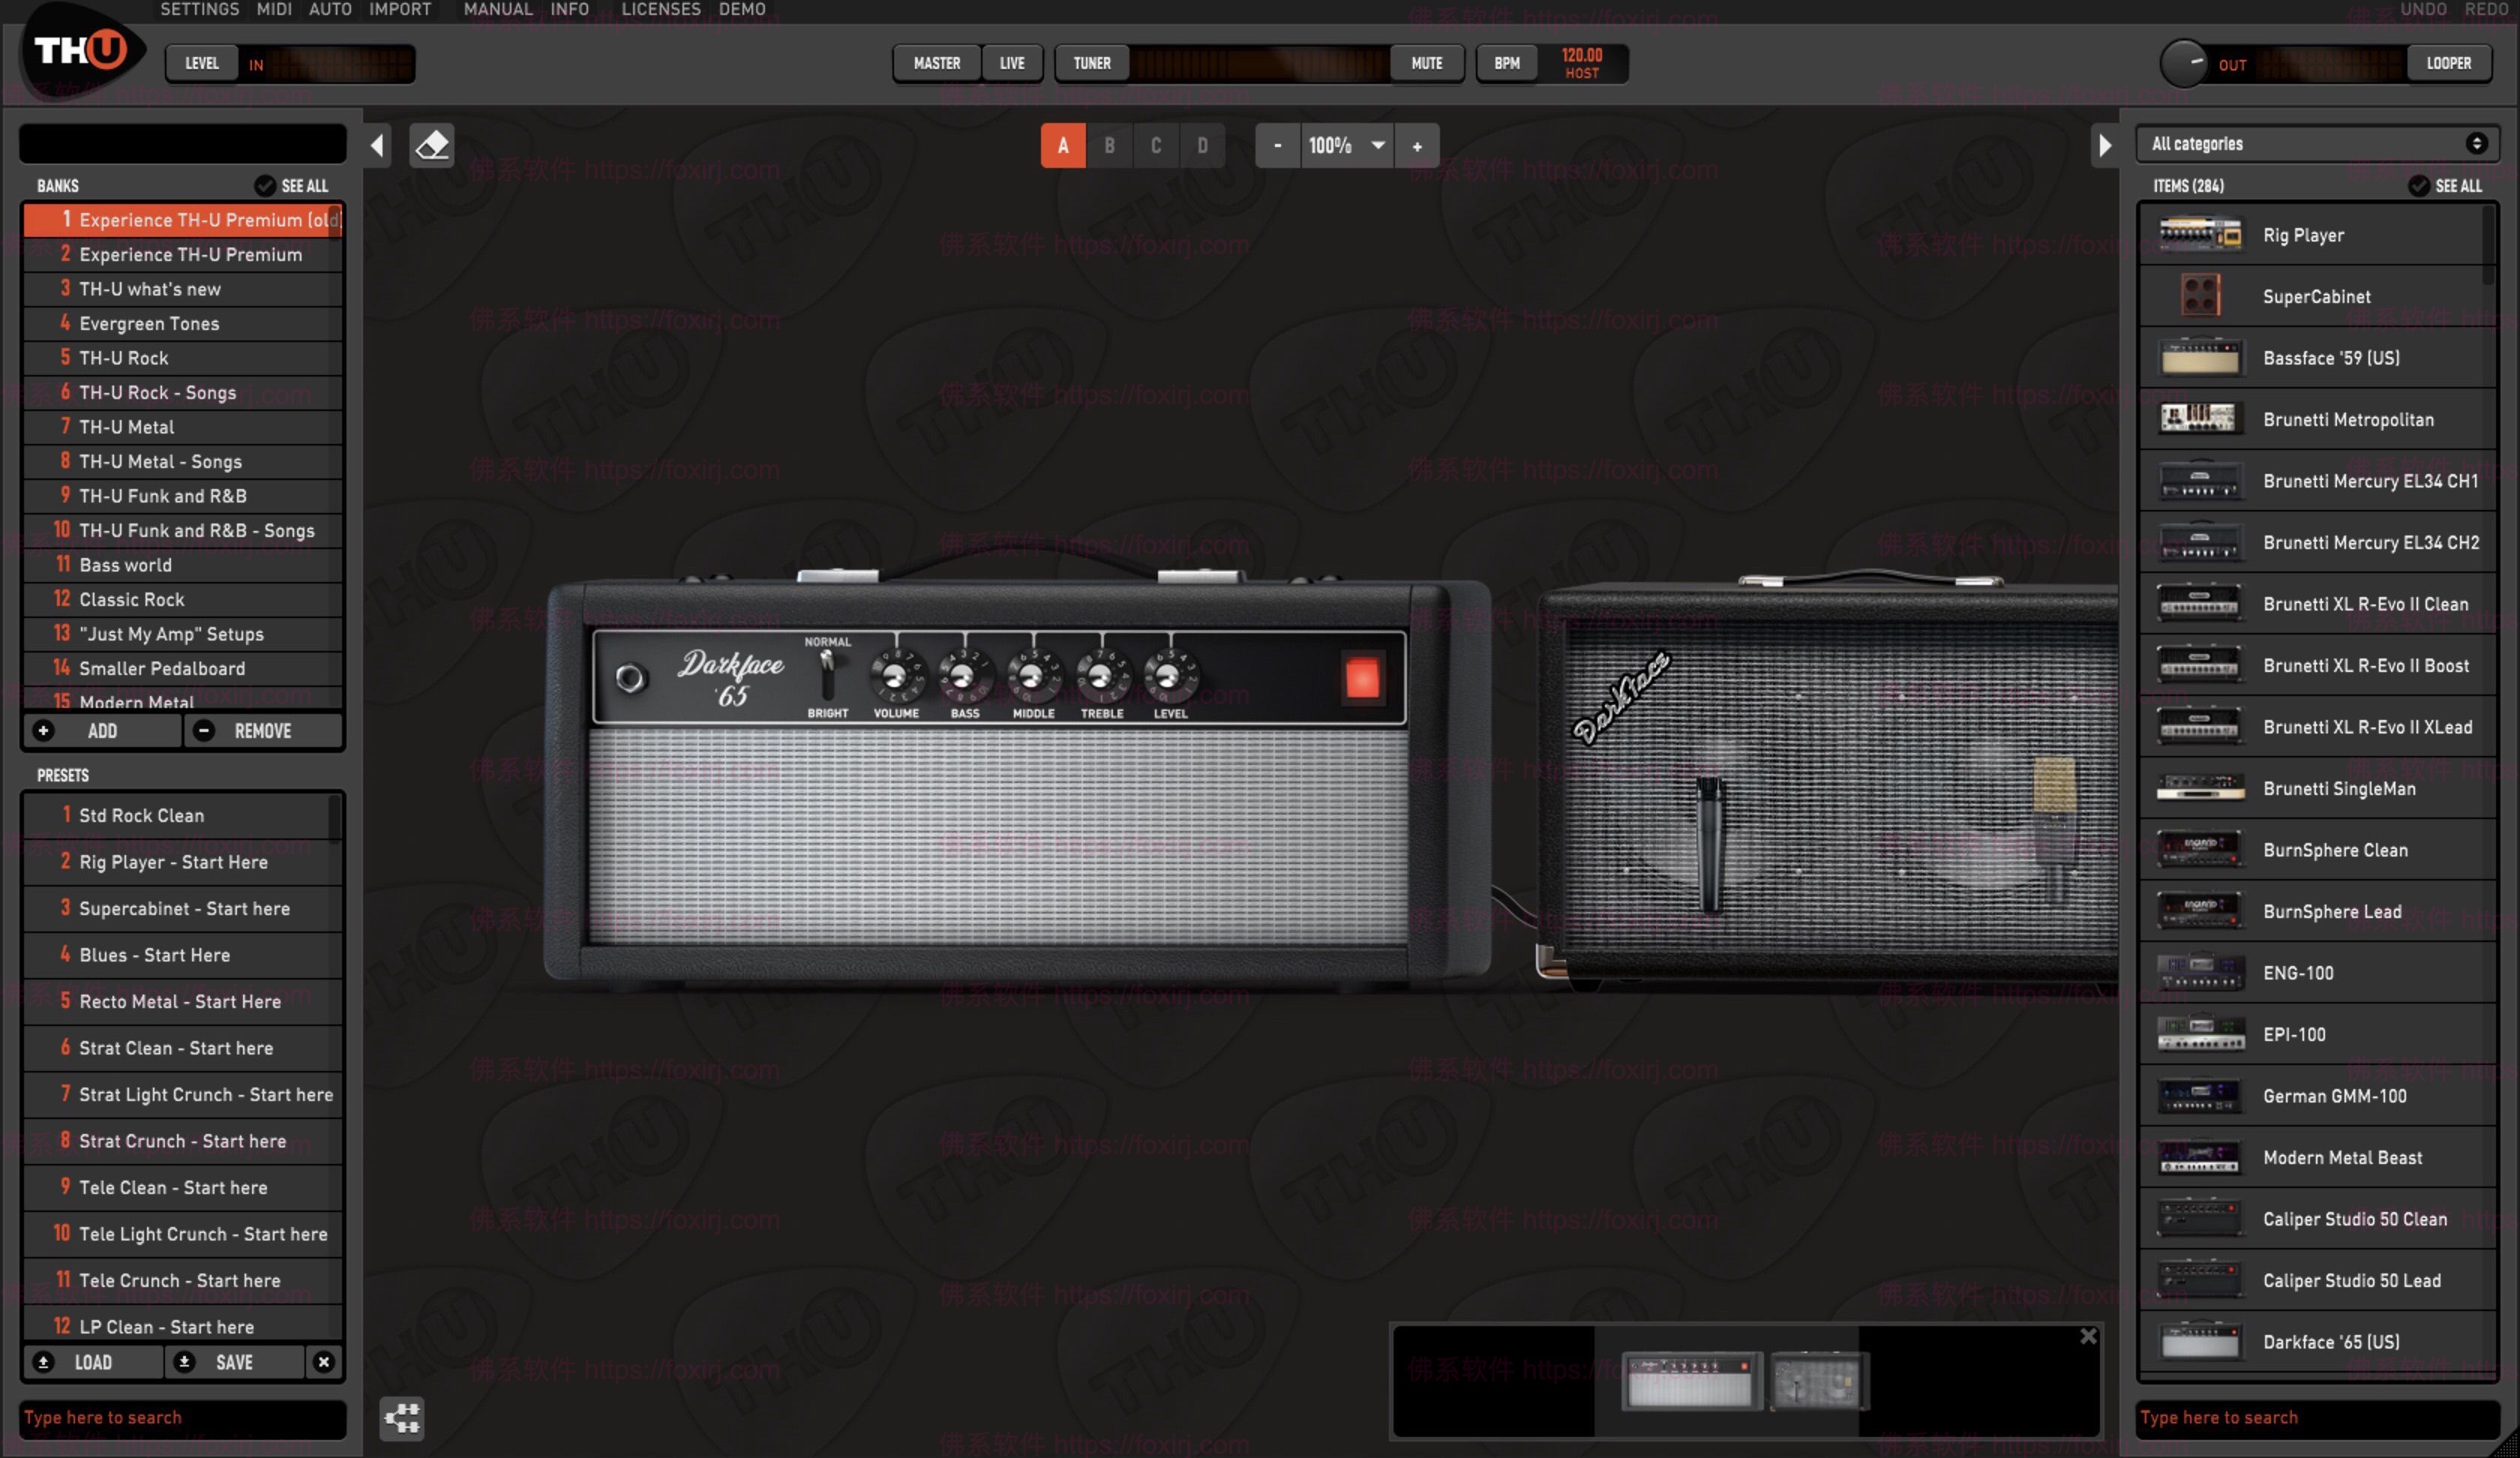The width and height of the screenshot is (2520, 1458).
Task: Click the TH-U logo in the top left
Action: [80, 50]
